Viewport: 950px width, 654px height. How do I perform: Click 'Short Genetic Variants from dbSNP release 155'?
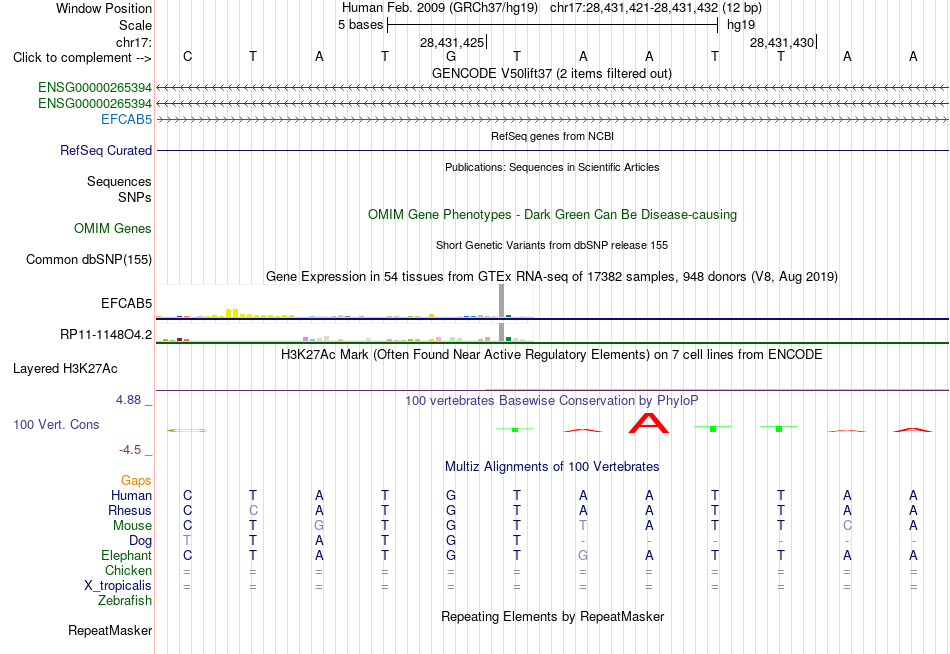552,245
